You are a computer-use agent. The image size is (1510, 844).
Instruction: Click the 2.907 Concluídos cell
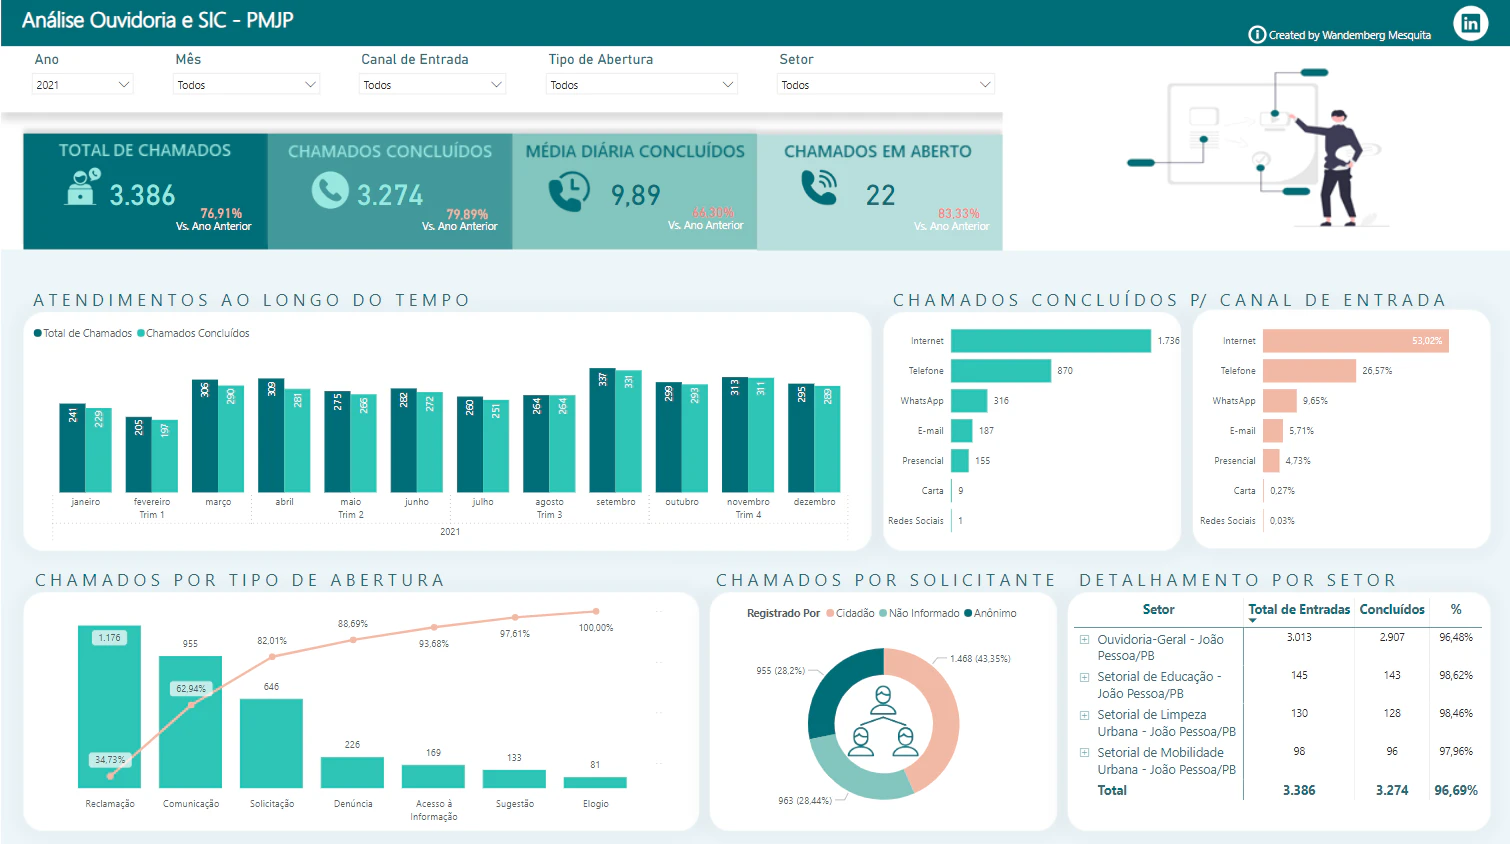(1392, 637)
